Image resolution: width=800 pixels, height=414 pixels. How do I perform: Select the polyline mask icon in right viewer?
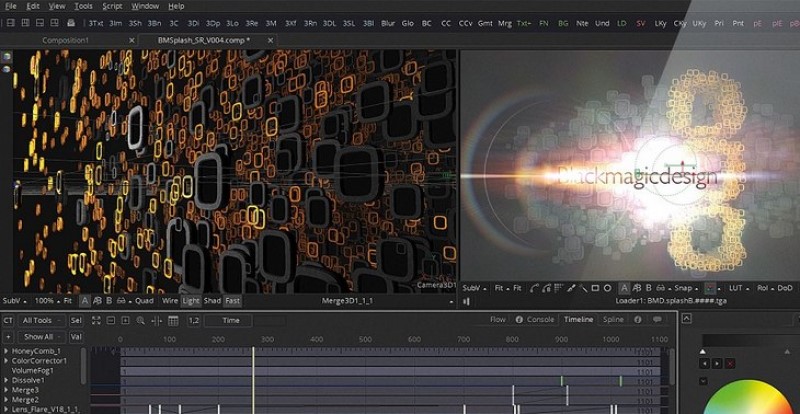(534, 288)
